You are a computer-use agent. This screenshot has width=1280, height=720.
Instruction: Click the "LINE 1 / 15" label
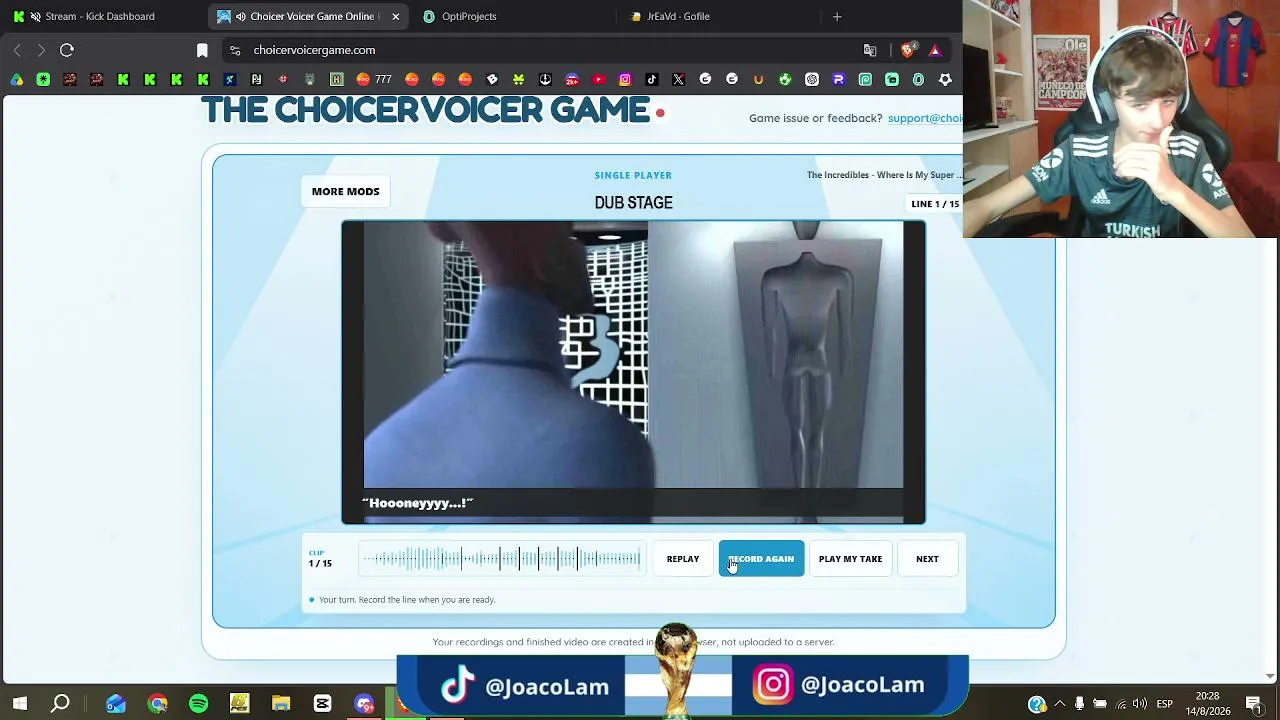click(x=935, y=204)
